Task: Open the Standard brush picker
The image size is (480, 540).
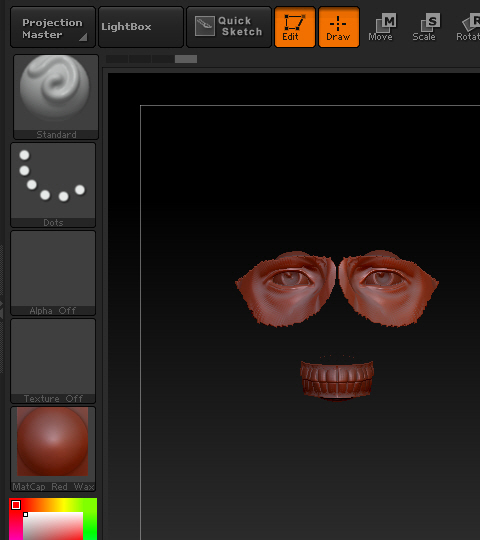Action: click(x=56, y=97)
